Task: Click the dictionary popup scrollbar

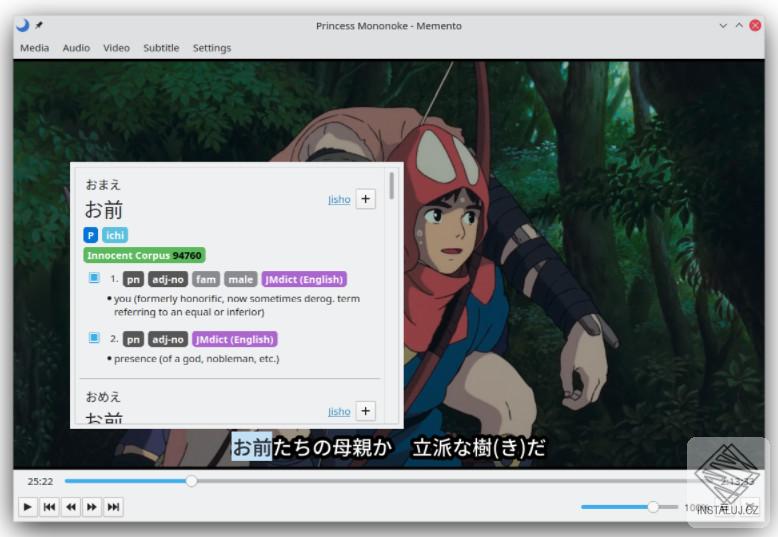Action: click(392, 186)
